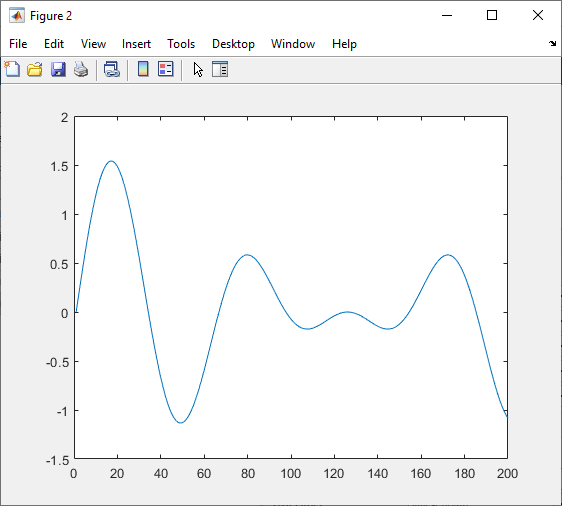
Task: Open the Tools menu
Action: pos(181,44)
